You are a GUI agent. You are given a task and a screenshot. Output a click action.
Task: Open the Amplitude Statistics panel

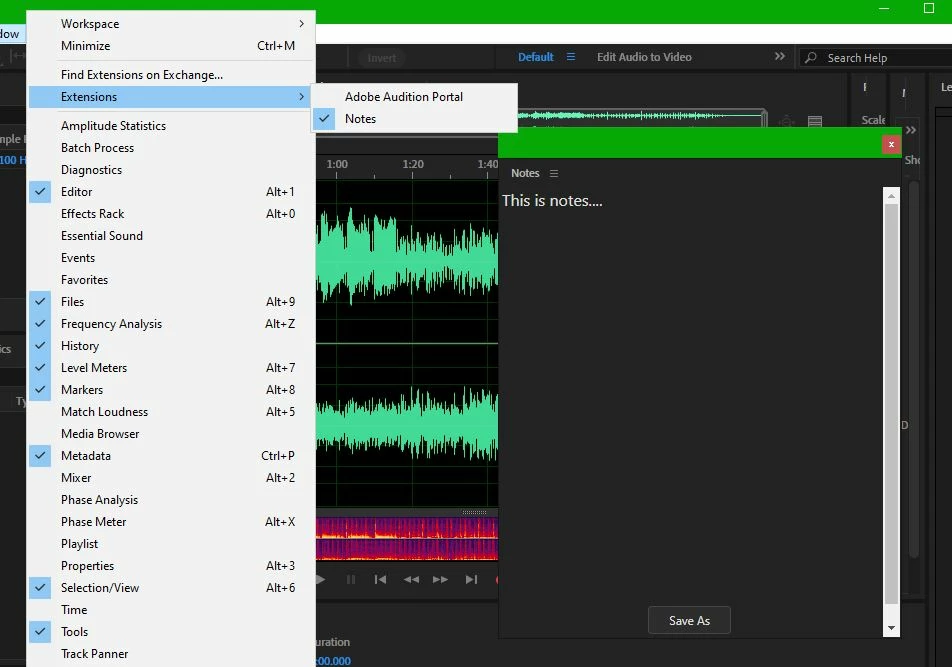172,126
